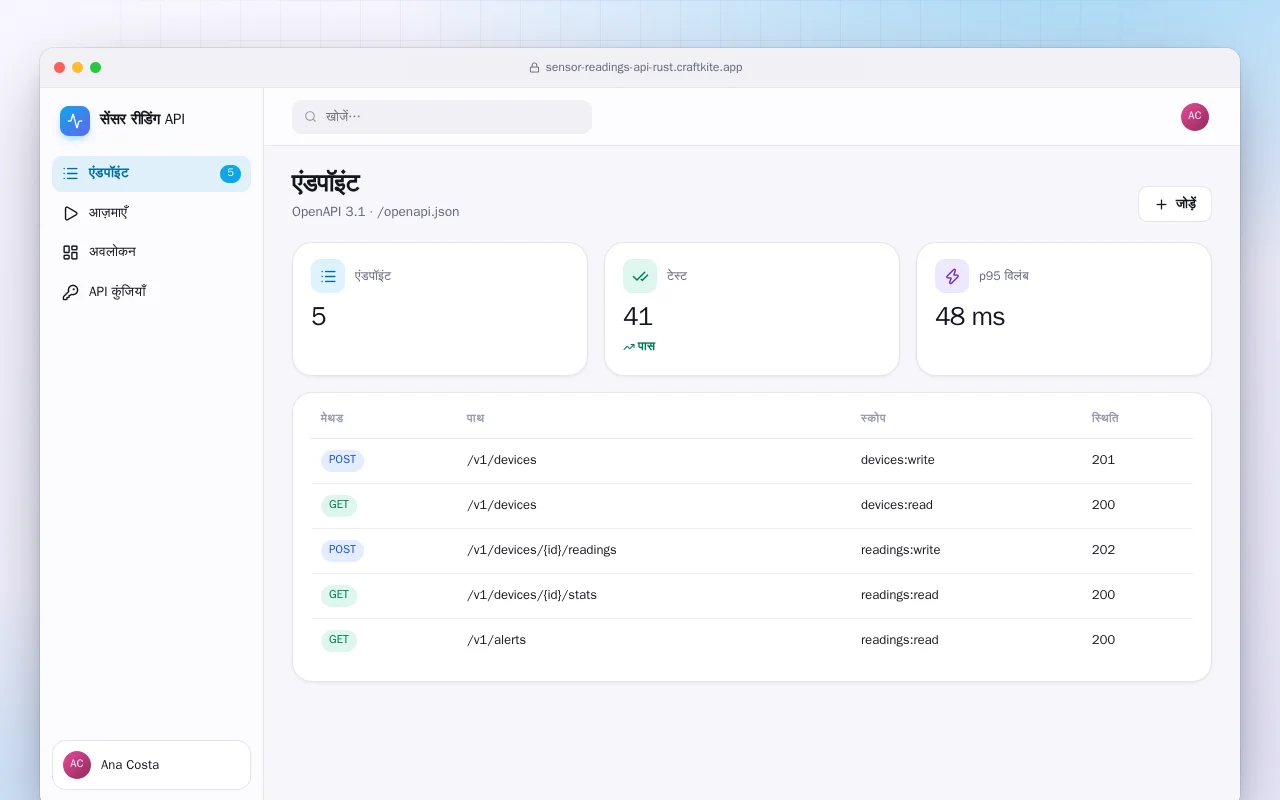The image size is (1280, 800).
Task: Open the एंडपॉइंट sidebar section
Action: tap(151, 174)
